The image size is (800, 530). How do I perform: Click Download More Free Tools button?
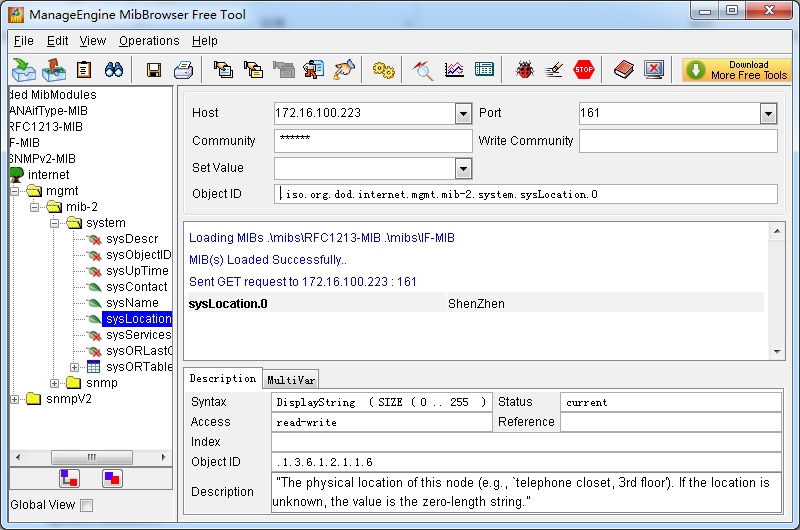coord(736,70)
